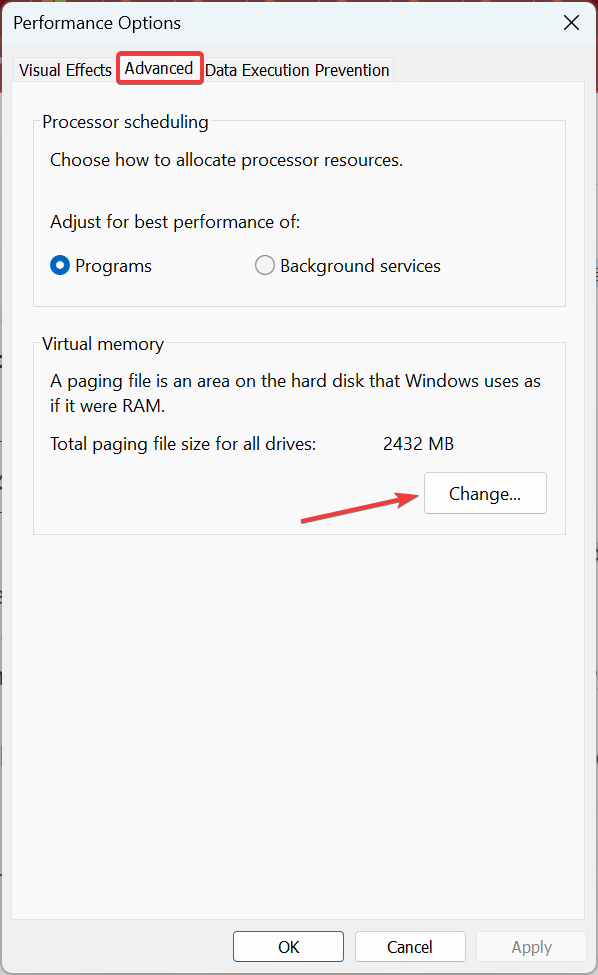
Task: Dismiss the dialog with Cancel
Action: (x=410, y=946)
